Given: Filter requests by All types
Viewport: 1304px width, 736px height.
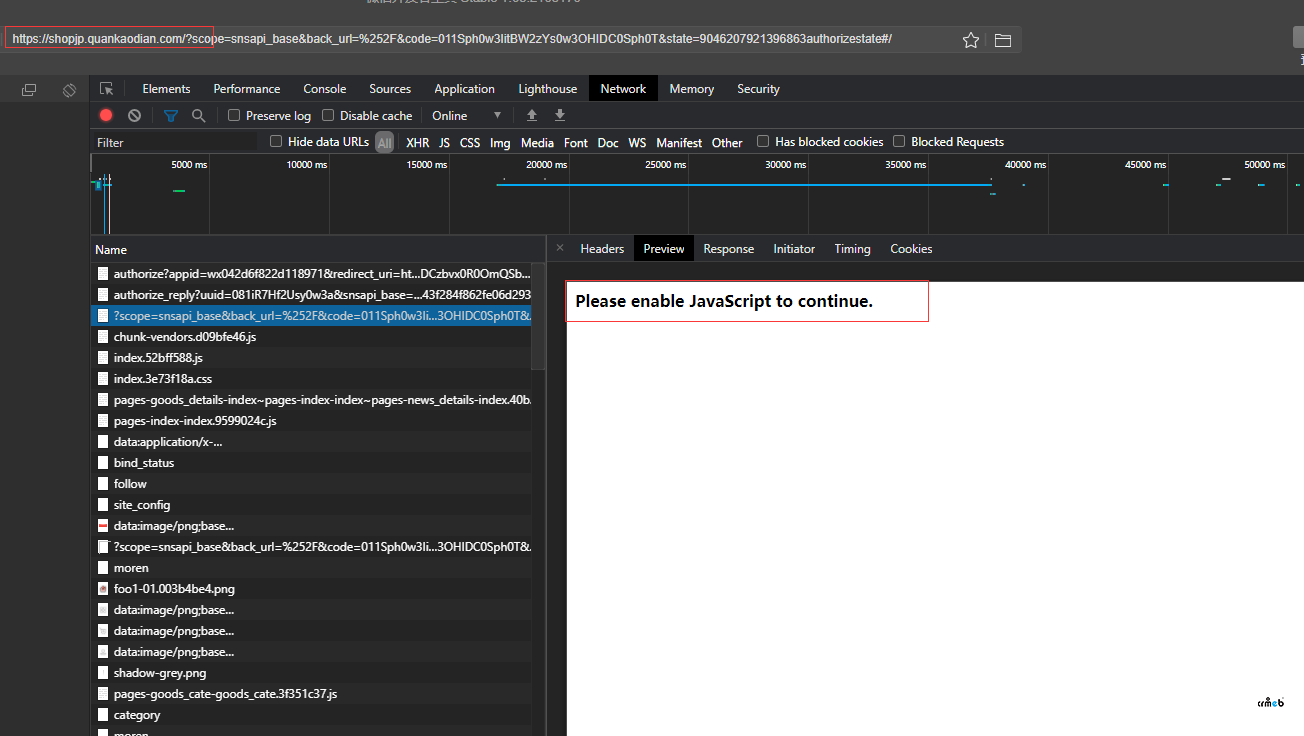Looking at the screenshot, I should coord(385,143).
